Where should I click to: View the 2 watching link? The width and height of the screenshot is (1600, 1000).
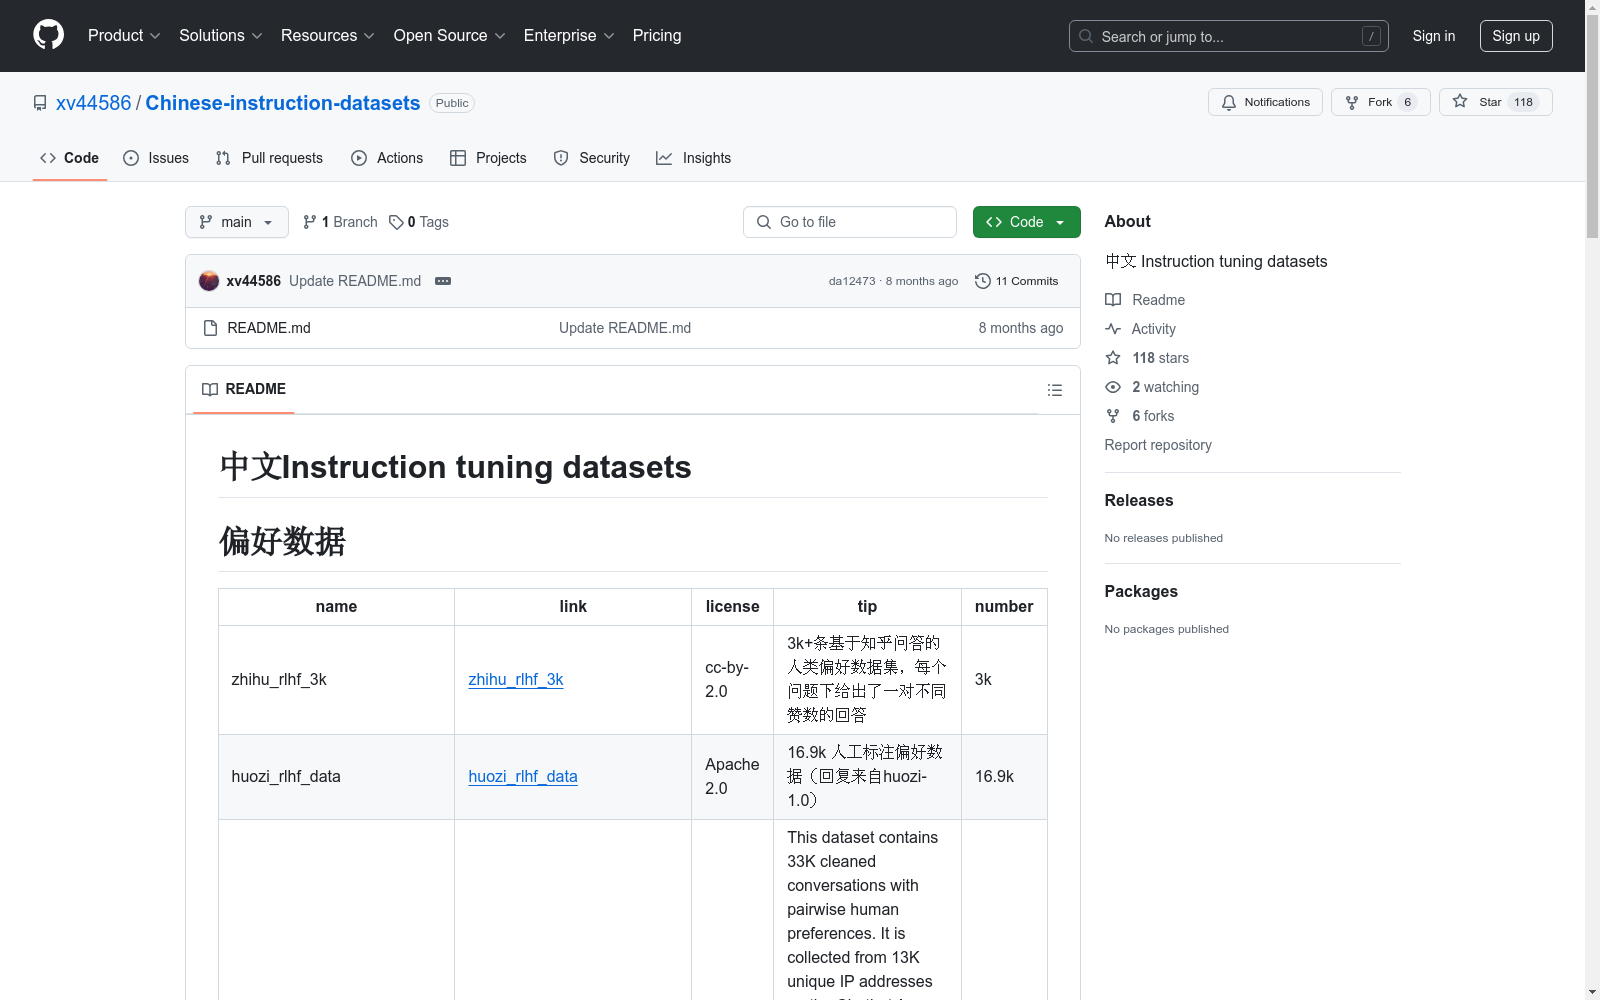coord(1152,387)
